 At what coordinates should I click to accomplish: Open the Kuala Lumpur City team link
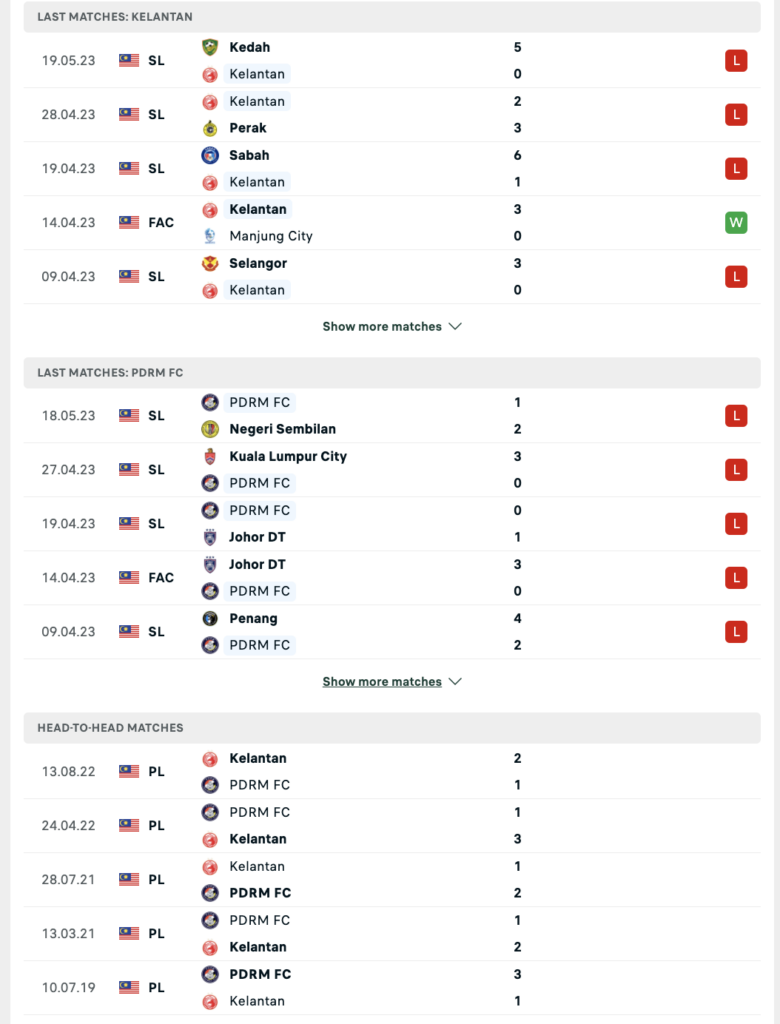(x=288, y=456)
